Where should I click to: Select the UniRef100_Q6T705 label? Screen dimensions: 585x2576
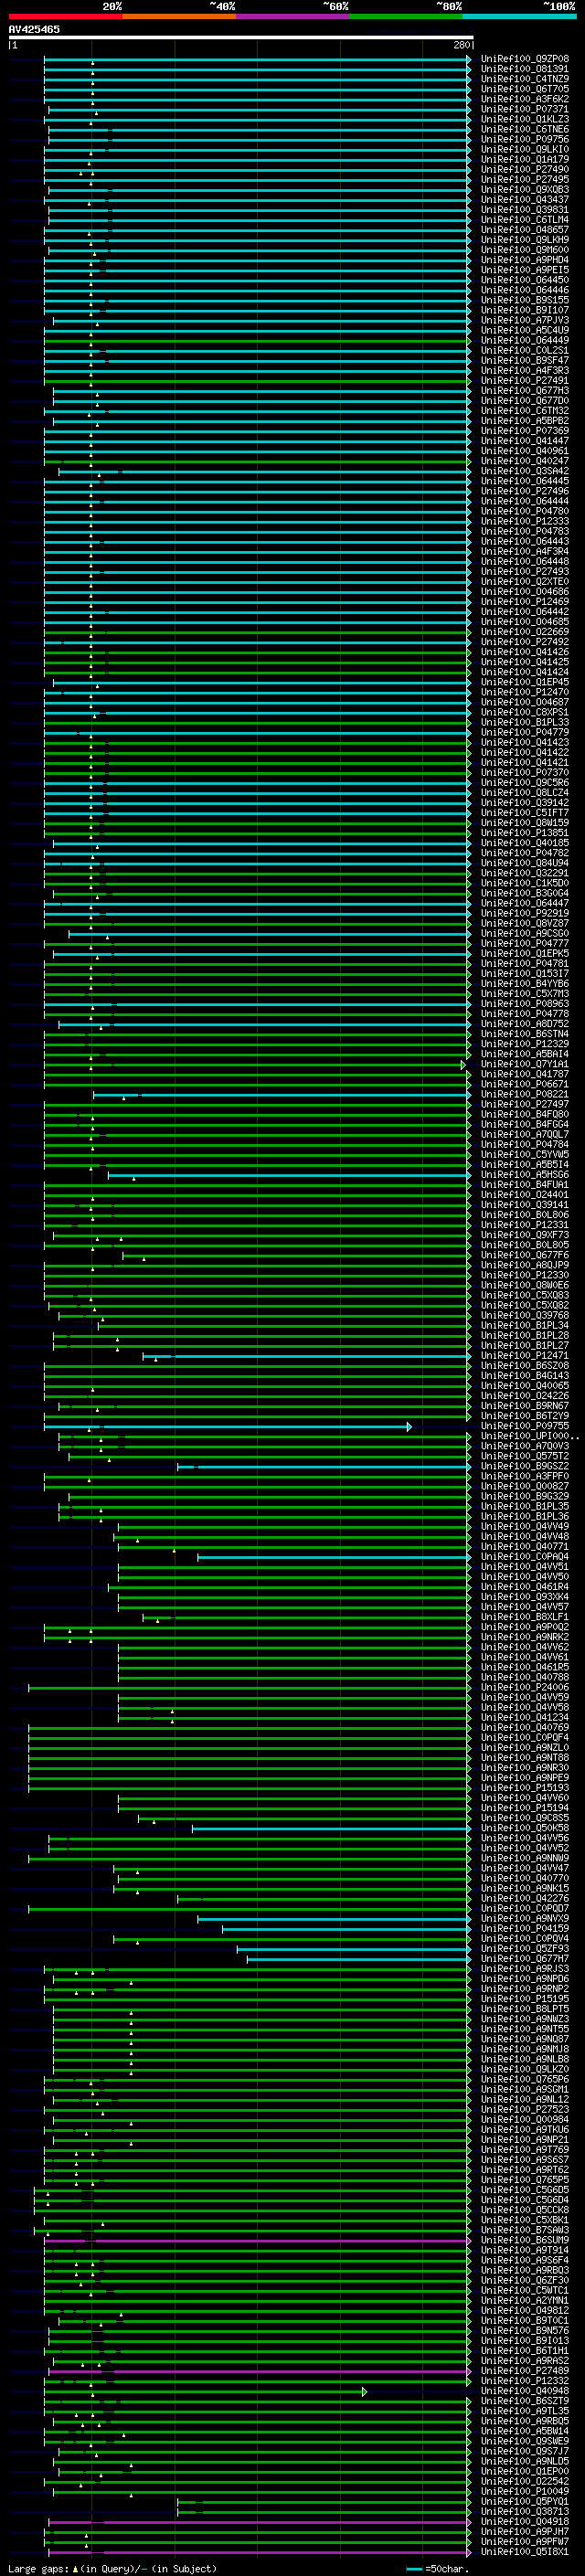tap(525, 89)
